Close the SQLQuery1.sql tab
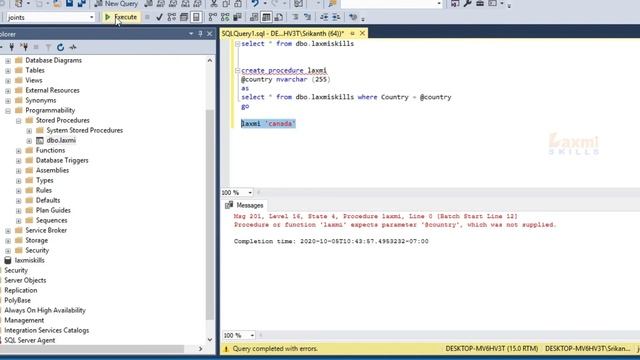This screenshot has height=360, width=640. (x=362, y=33)
